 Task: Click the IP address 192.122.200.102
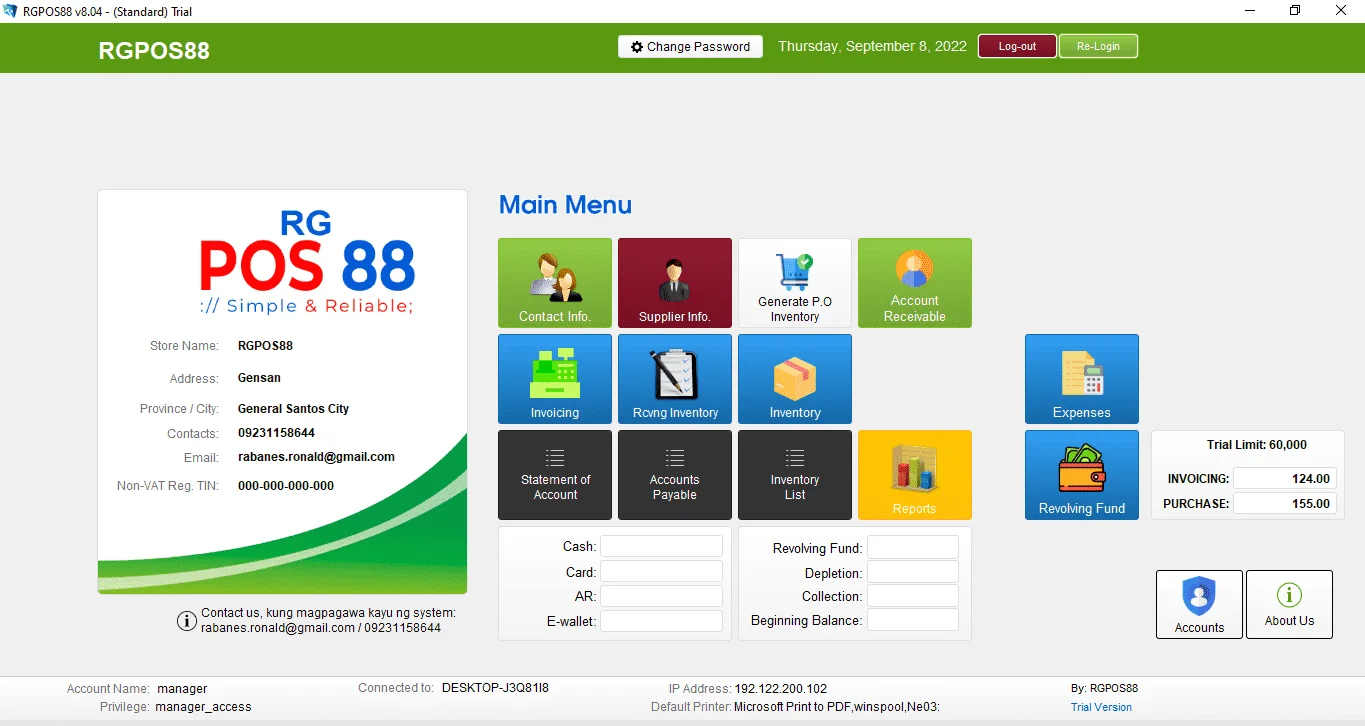pos(781,689)
